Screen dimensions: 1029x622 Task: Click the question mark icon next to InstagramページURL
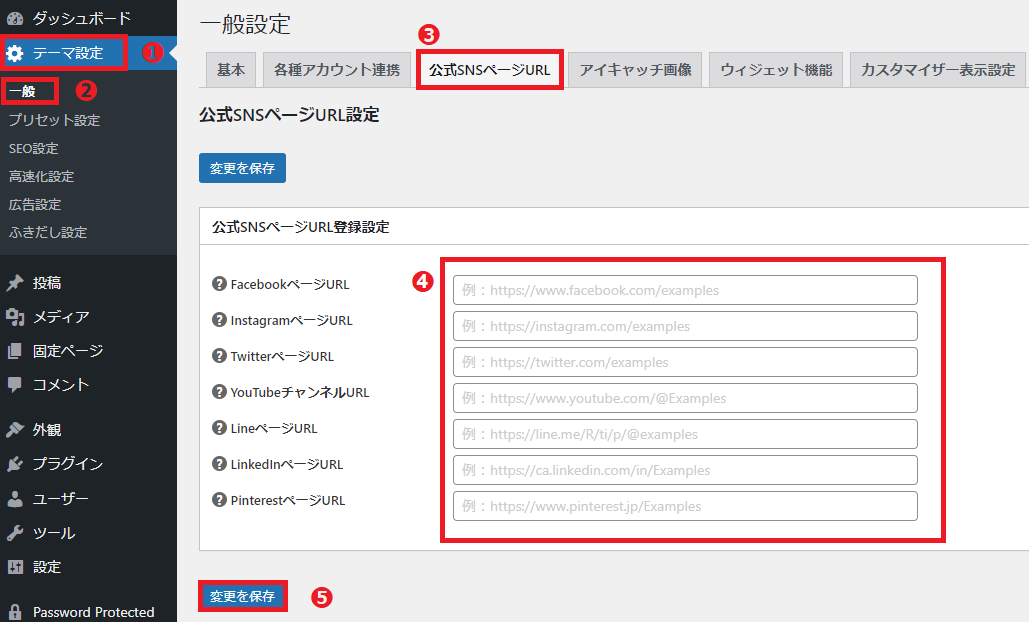click(x=220, y=320)
